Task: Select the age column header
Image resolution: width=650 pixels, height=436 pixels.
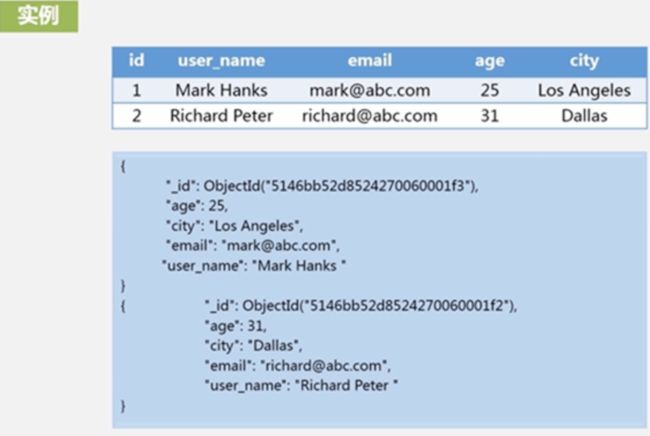Action: [x=490, y=62]
